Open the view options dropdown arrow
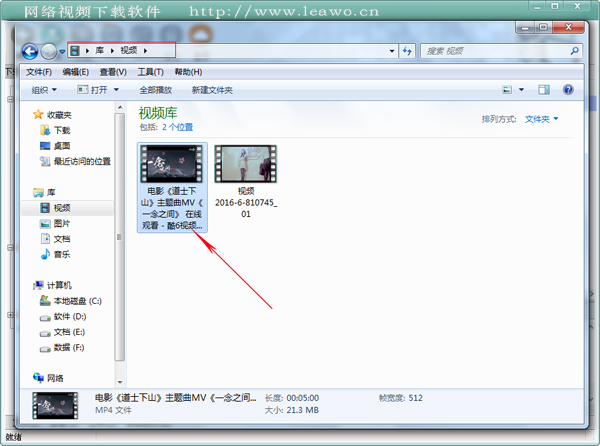600x446 pixels. click(x=521, y=90)
